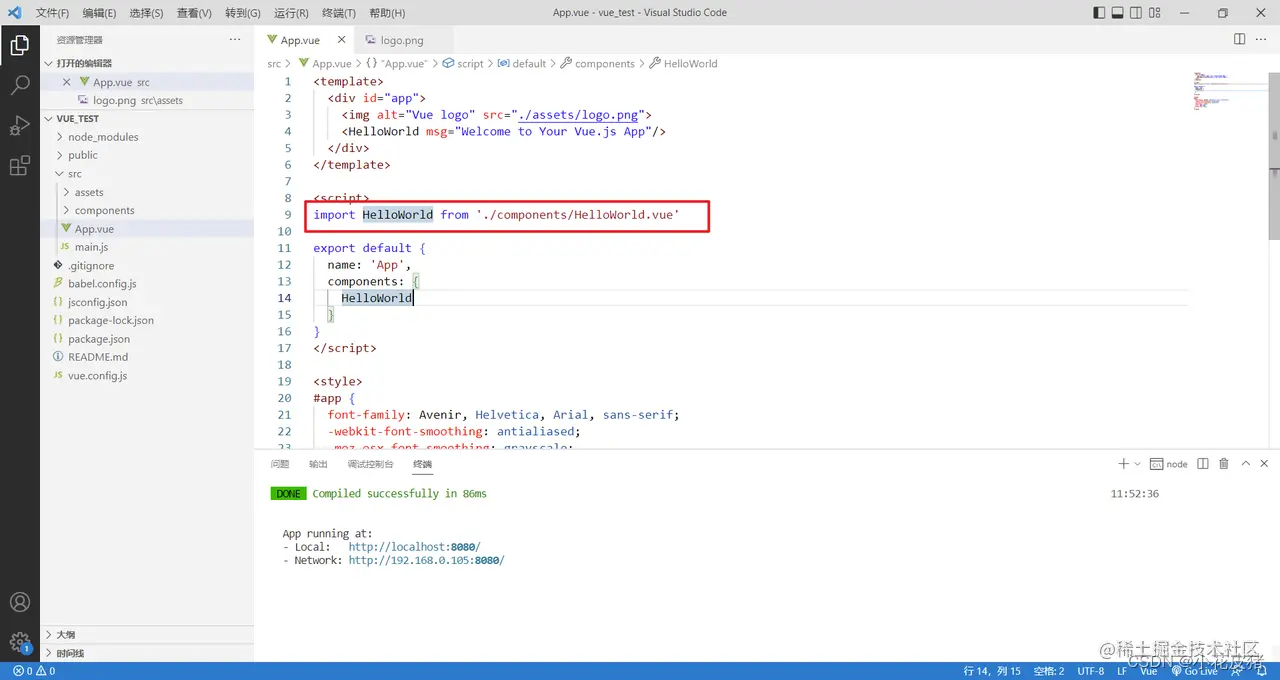This screenshot has height=680, width=1280.
Task: Expand the components folder
Action: (147, 210)
